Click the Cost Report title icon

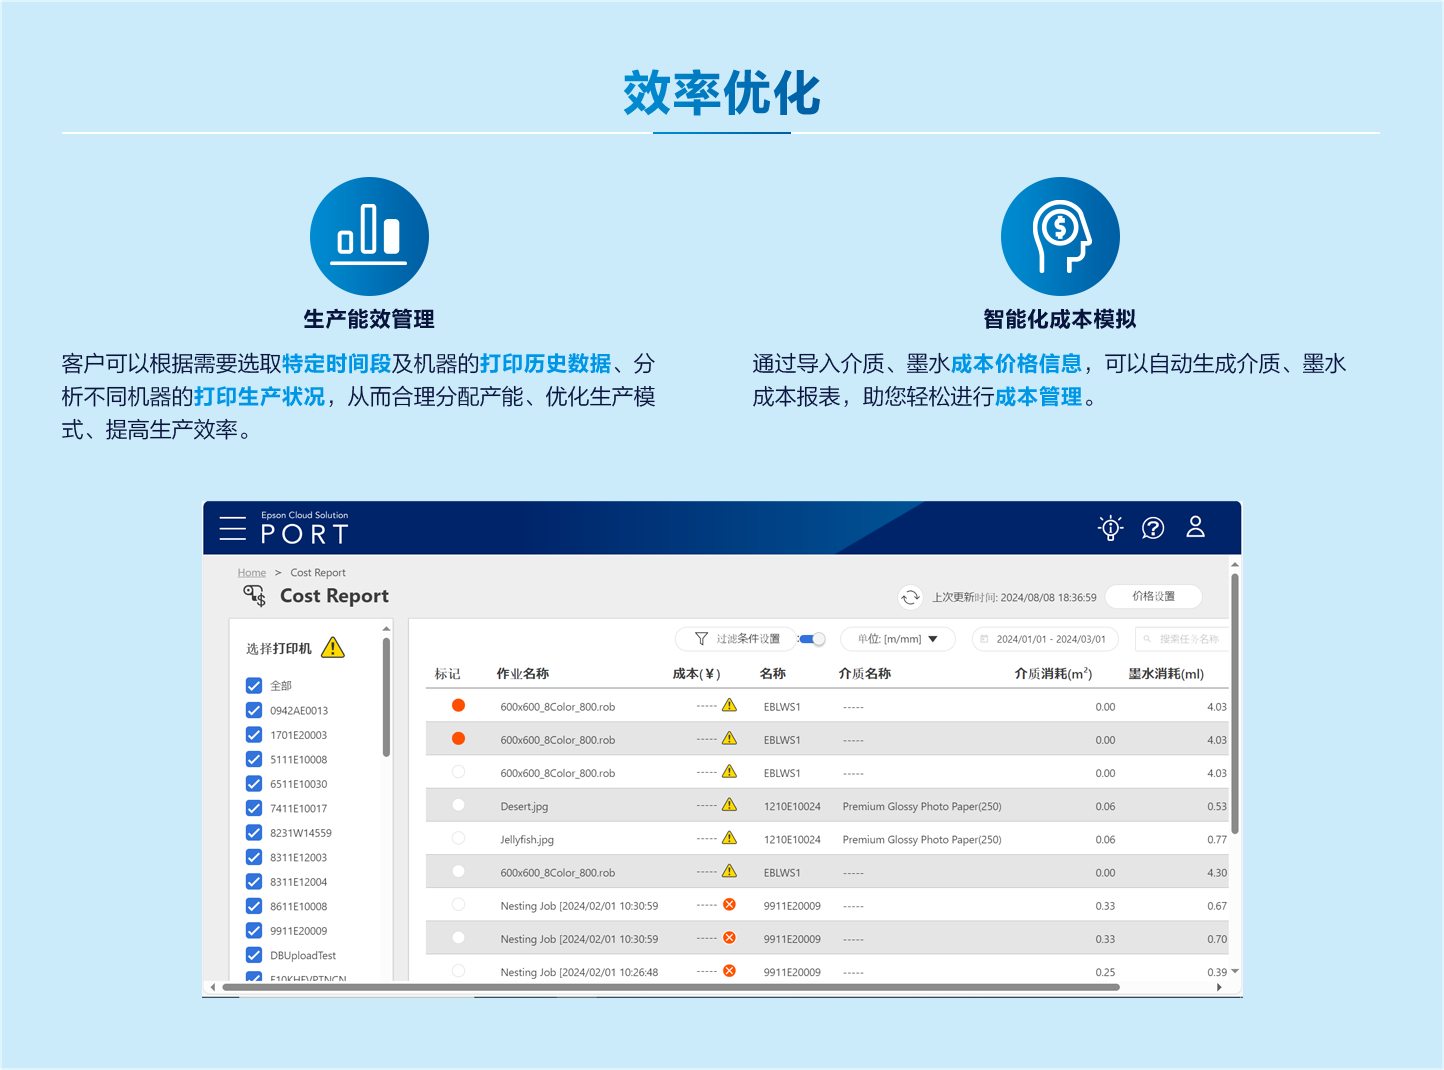click(255, 596)
